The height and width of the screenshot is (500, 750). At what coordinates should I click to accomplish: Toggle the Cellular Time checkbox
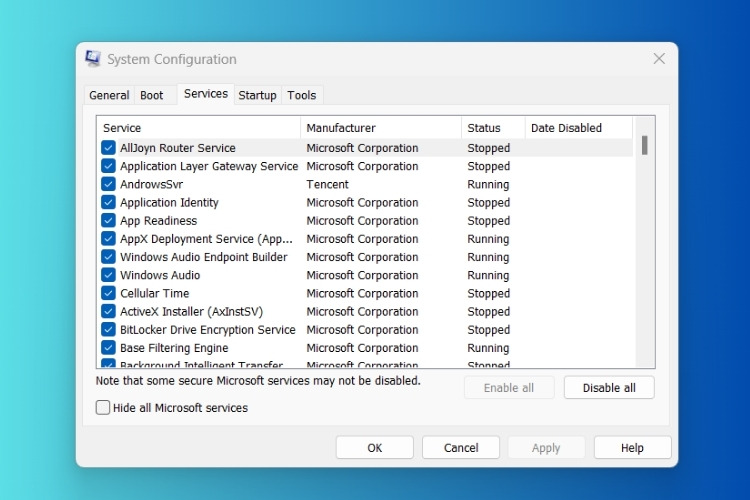click(x=108, y=293)
